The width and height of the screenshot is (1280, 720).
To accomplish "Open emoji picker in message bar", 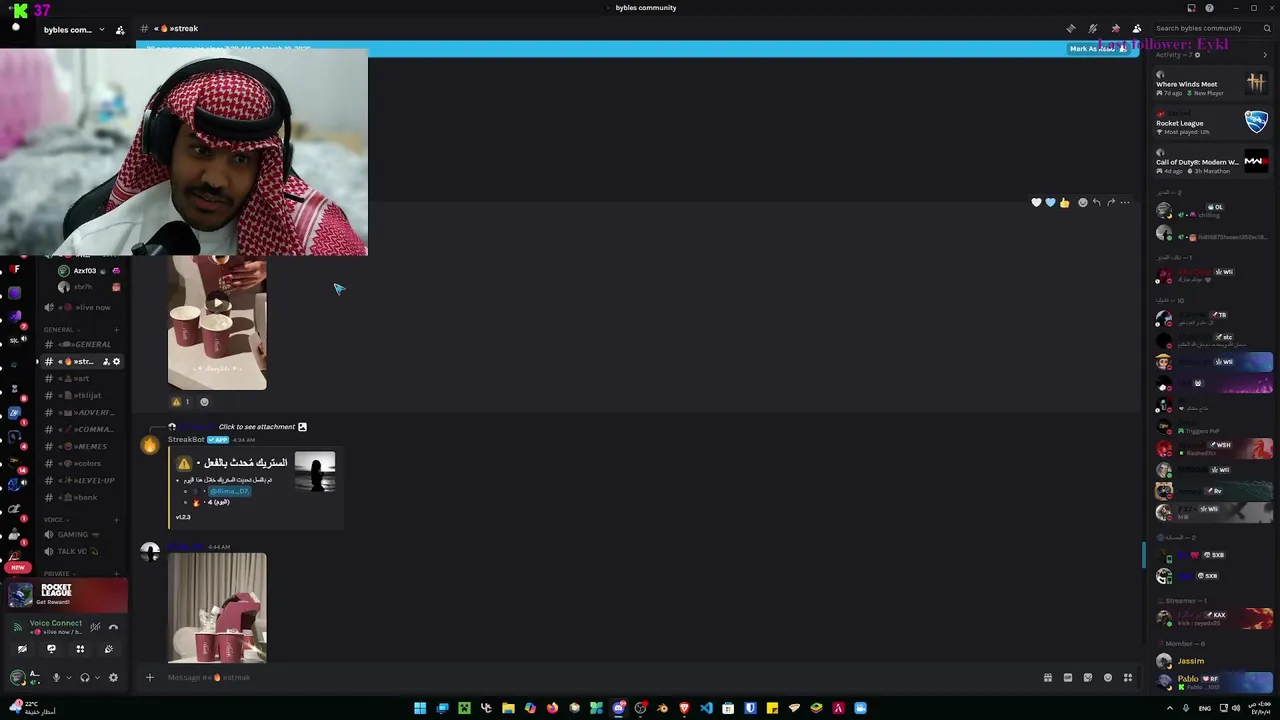I will click(1108, 677).
